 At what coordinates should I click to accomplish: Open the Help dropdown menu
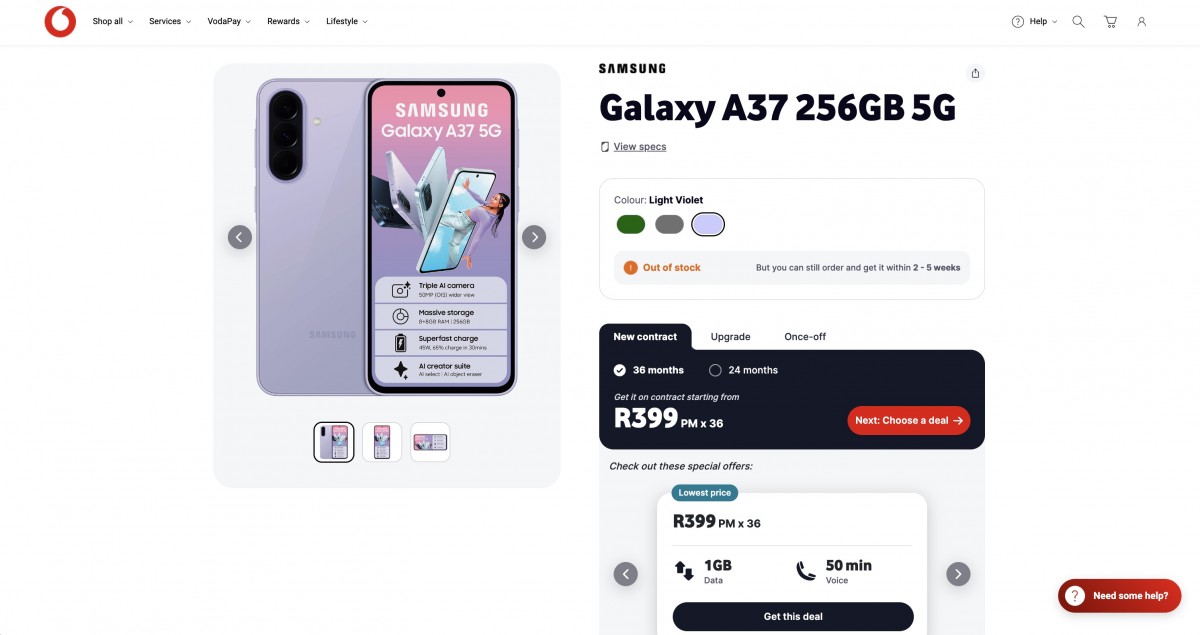point(1034,21)
